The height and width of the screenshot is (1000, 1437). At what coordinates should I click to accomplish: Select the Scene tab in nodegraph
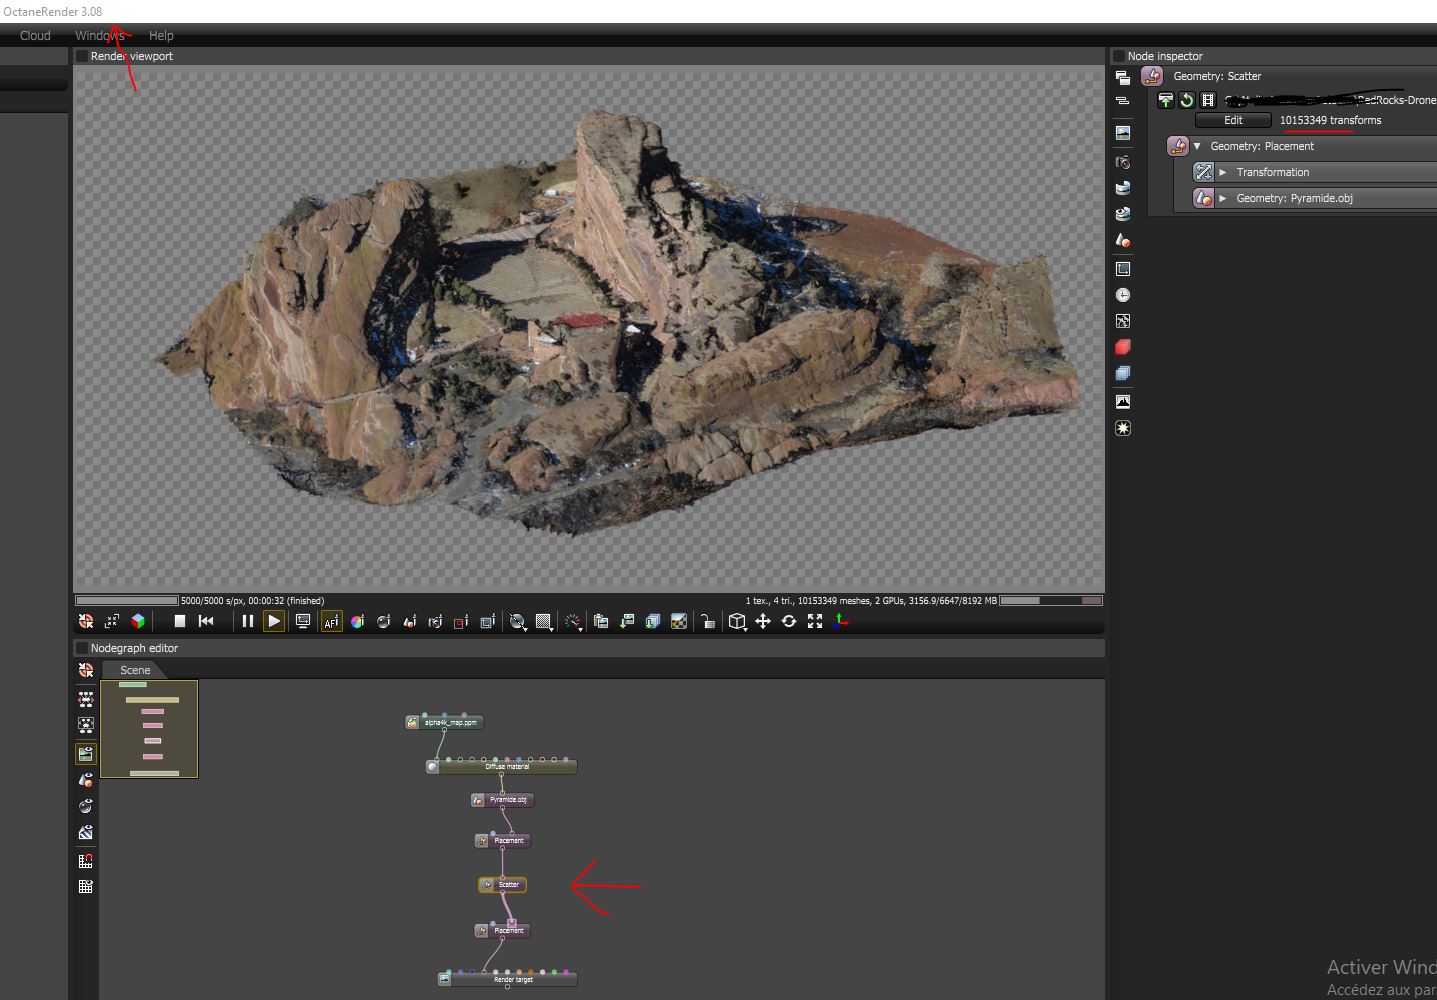[135, 670]
